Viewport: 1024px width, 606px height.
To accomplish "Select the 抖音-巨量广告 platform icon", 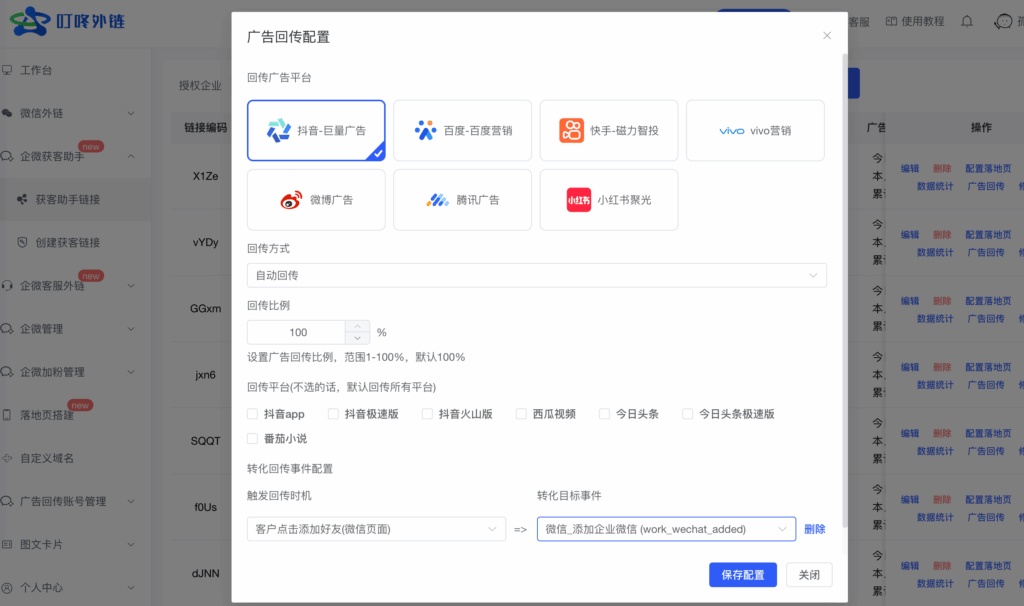I will click(279, 130).
